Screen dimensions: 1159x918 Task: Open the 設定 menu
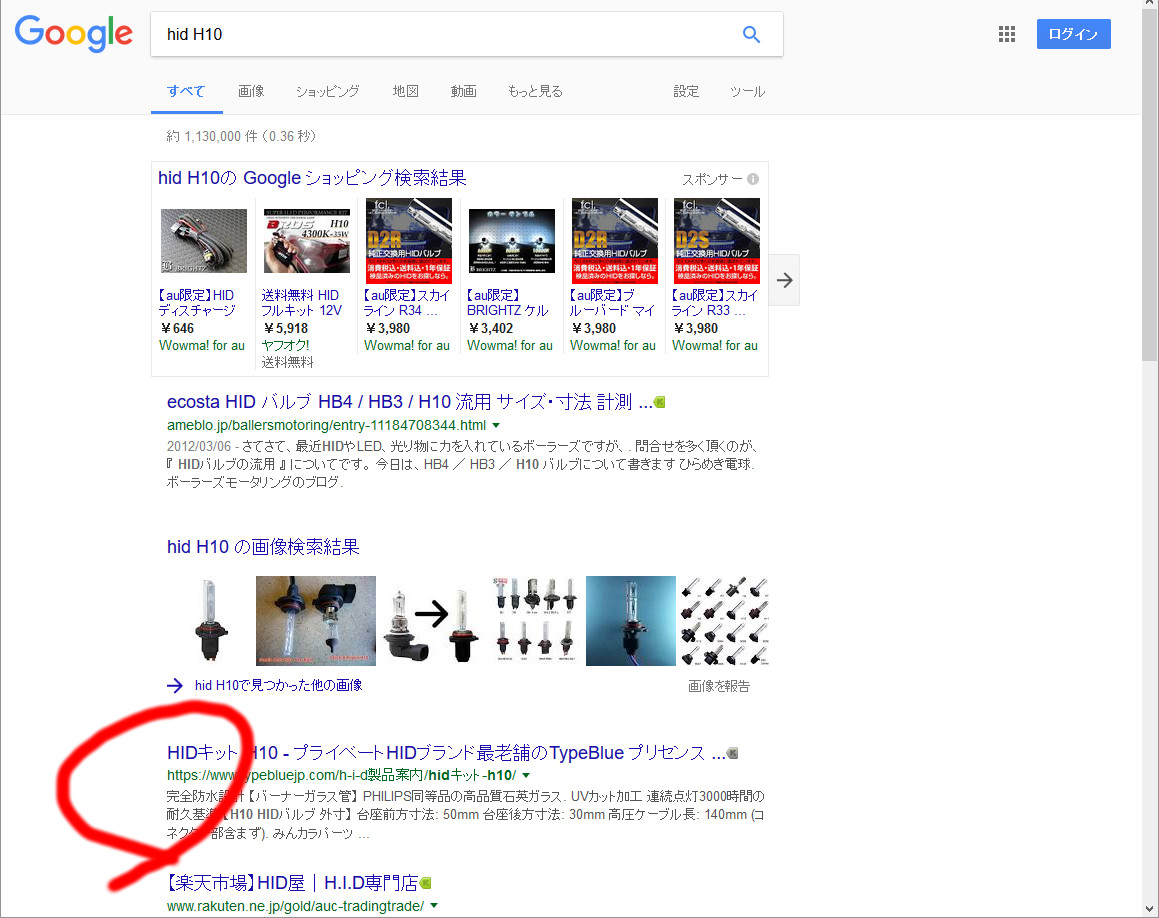(x=686, y=91)
